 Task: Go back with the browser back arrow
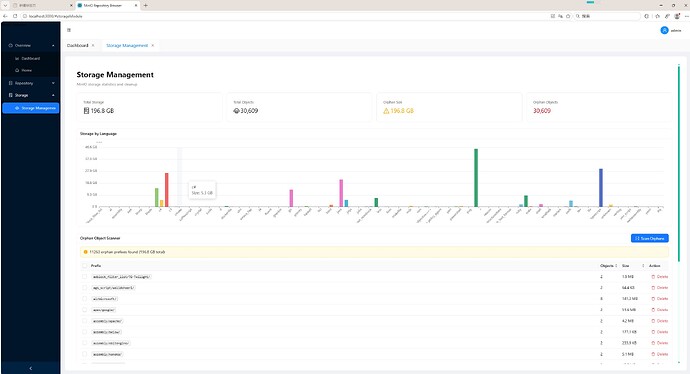tap(5, 16)
